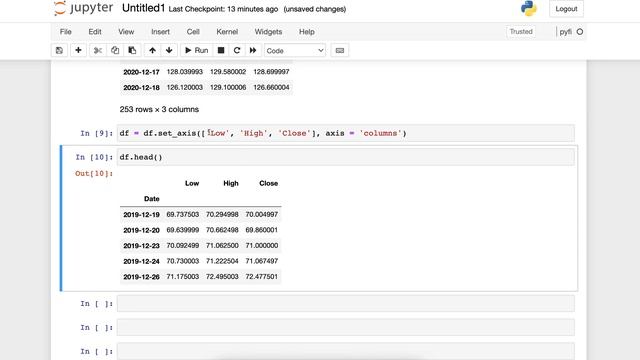
Task: Interrupt the kernel with the stop icon
Action: pyautogui.click(x=221, y=51)
